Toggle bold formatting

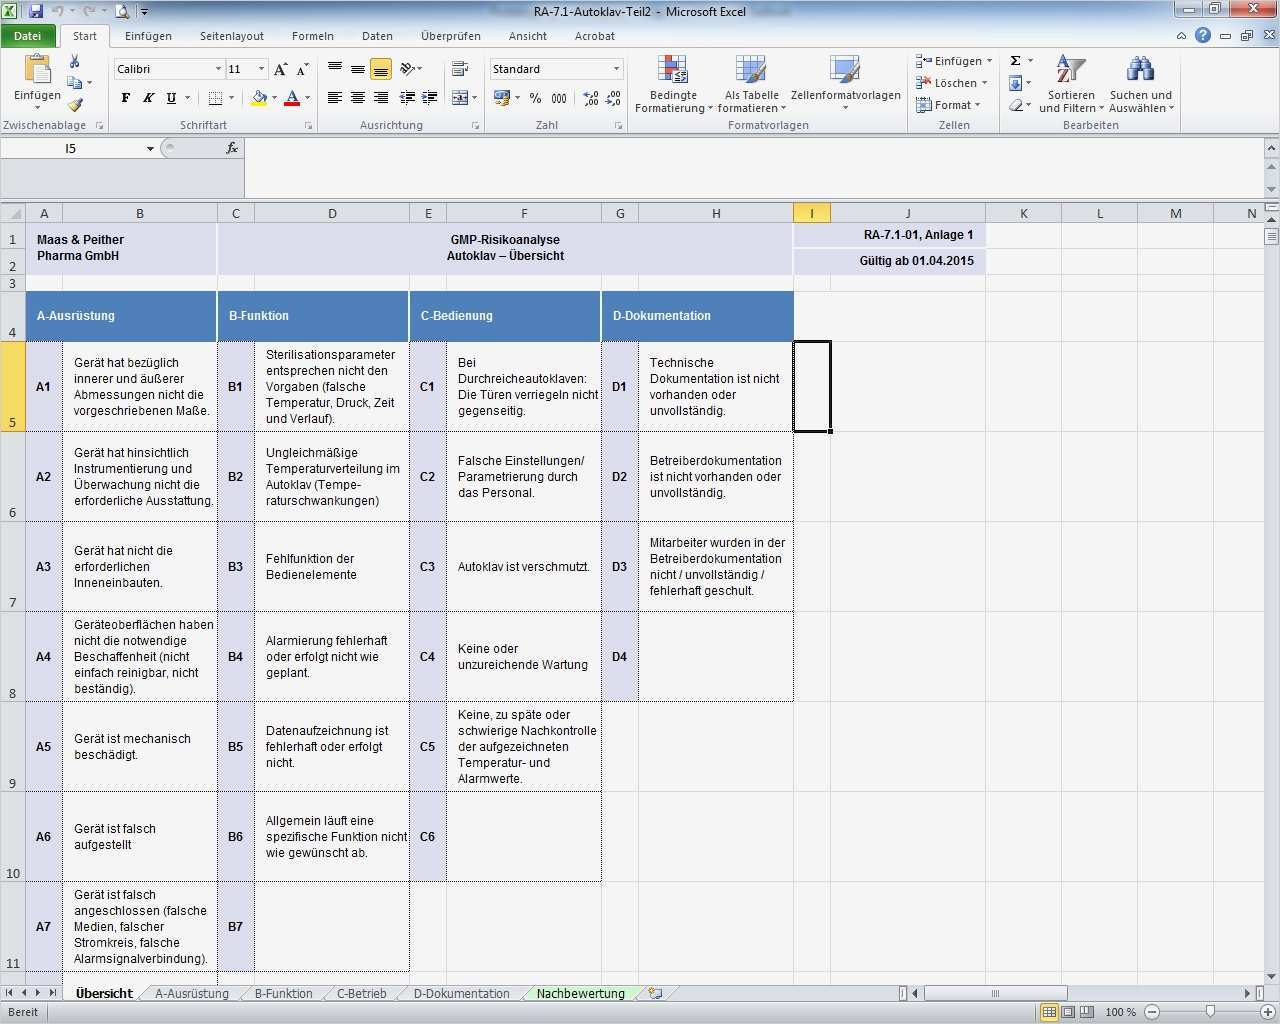point(125,98)
